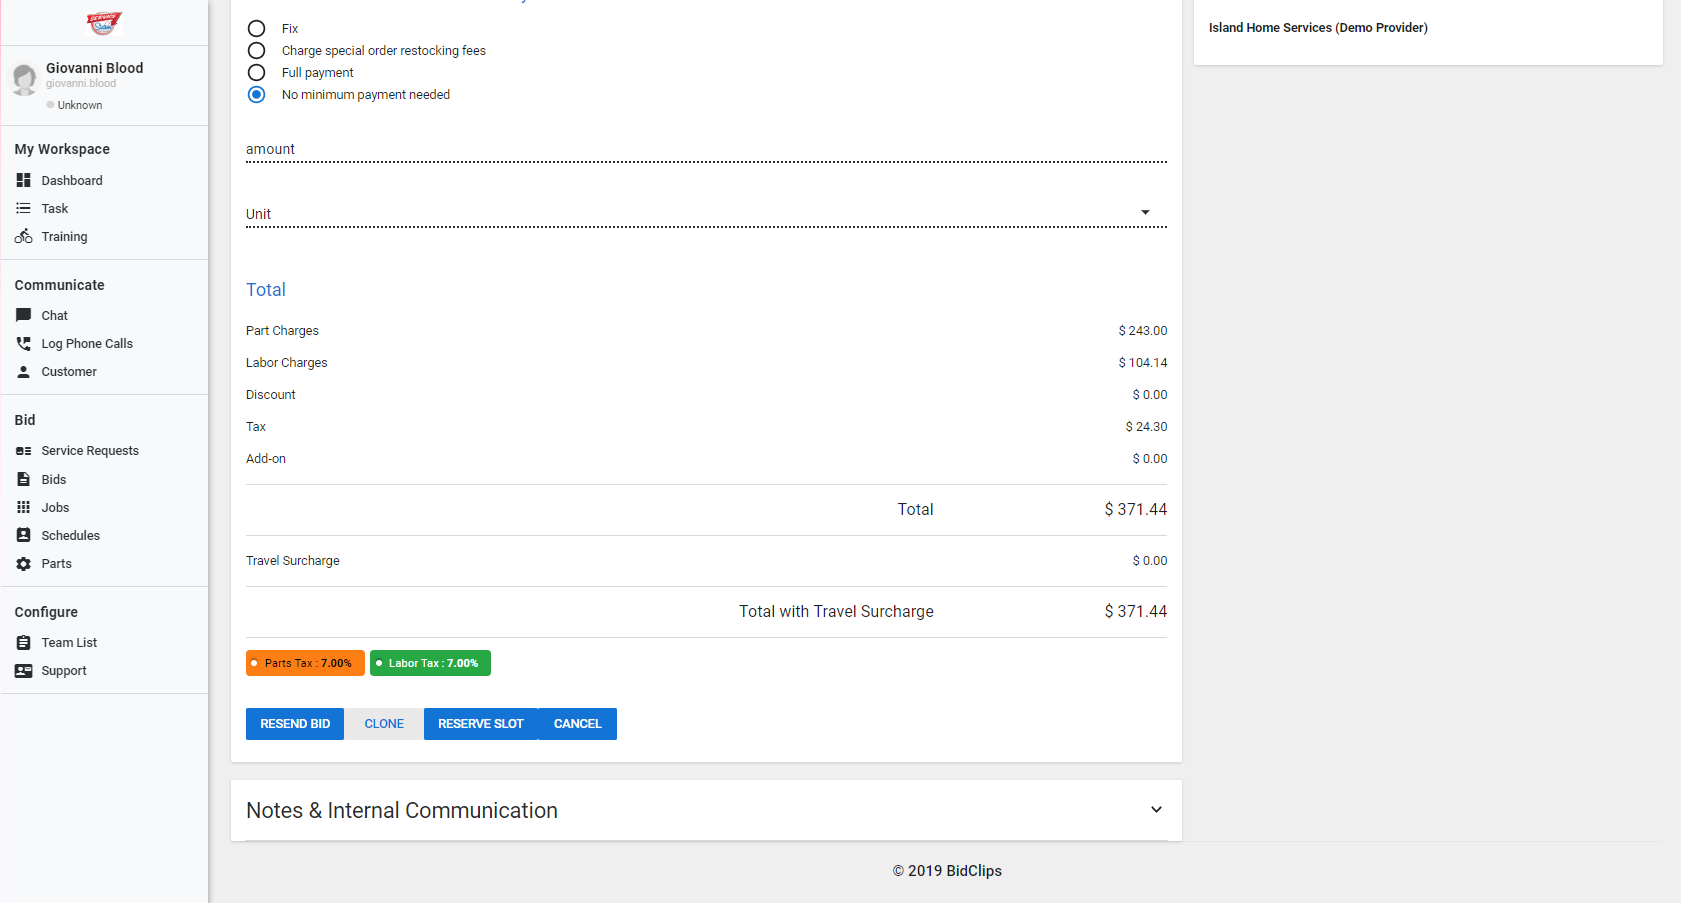The height and width of the screenshot is (903, 1681).
Task: Open Parts section
Action: [x=57, y=564]
